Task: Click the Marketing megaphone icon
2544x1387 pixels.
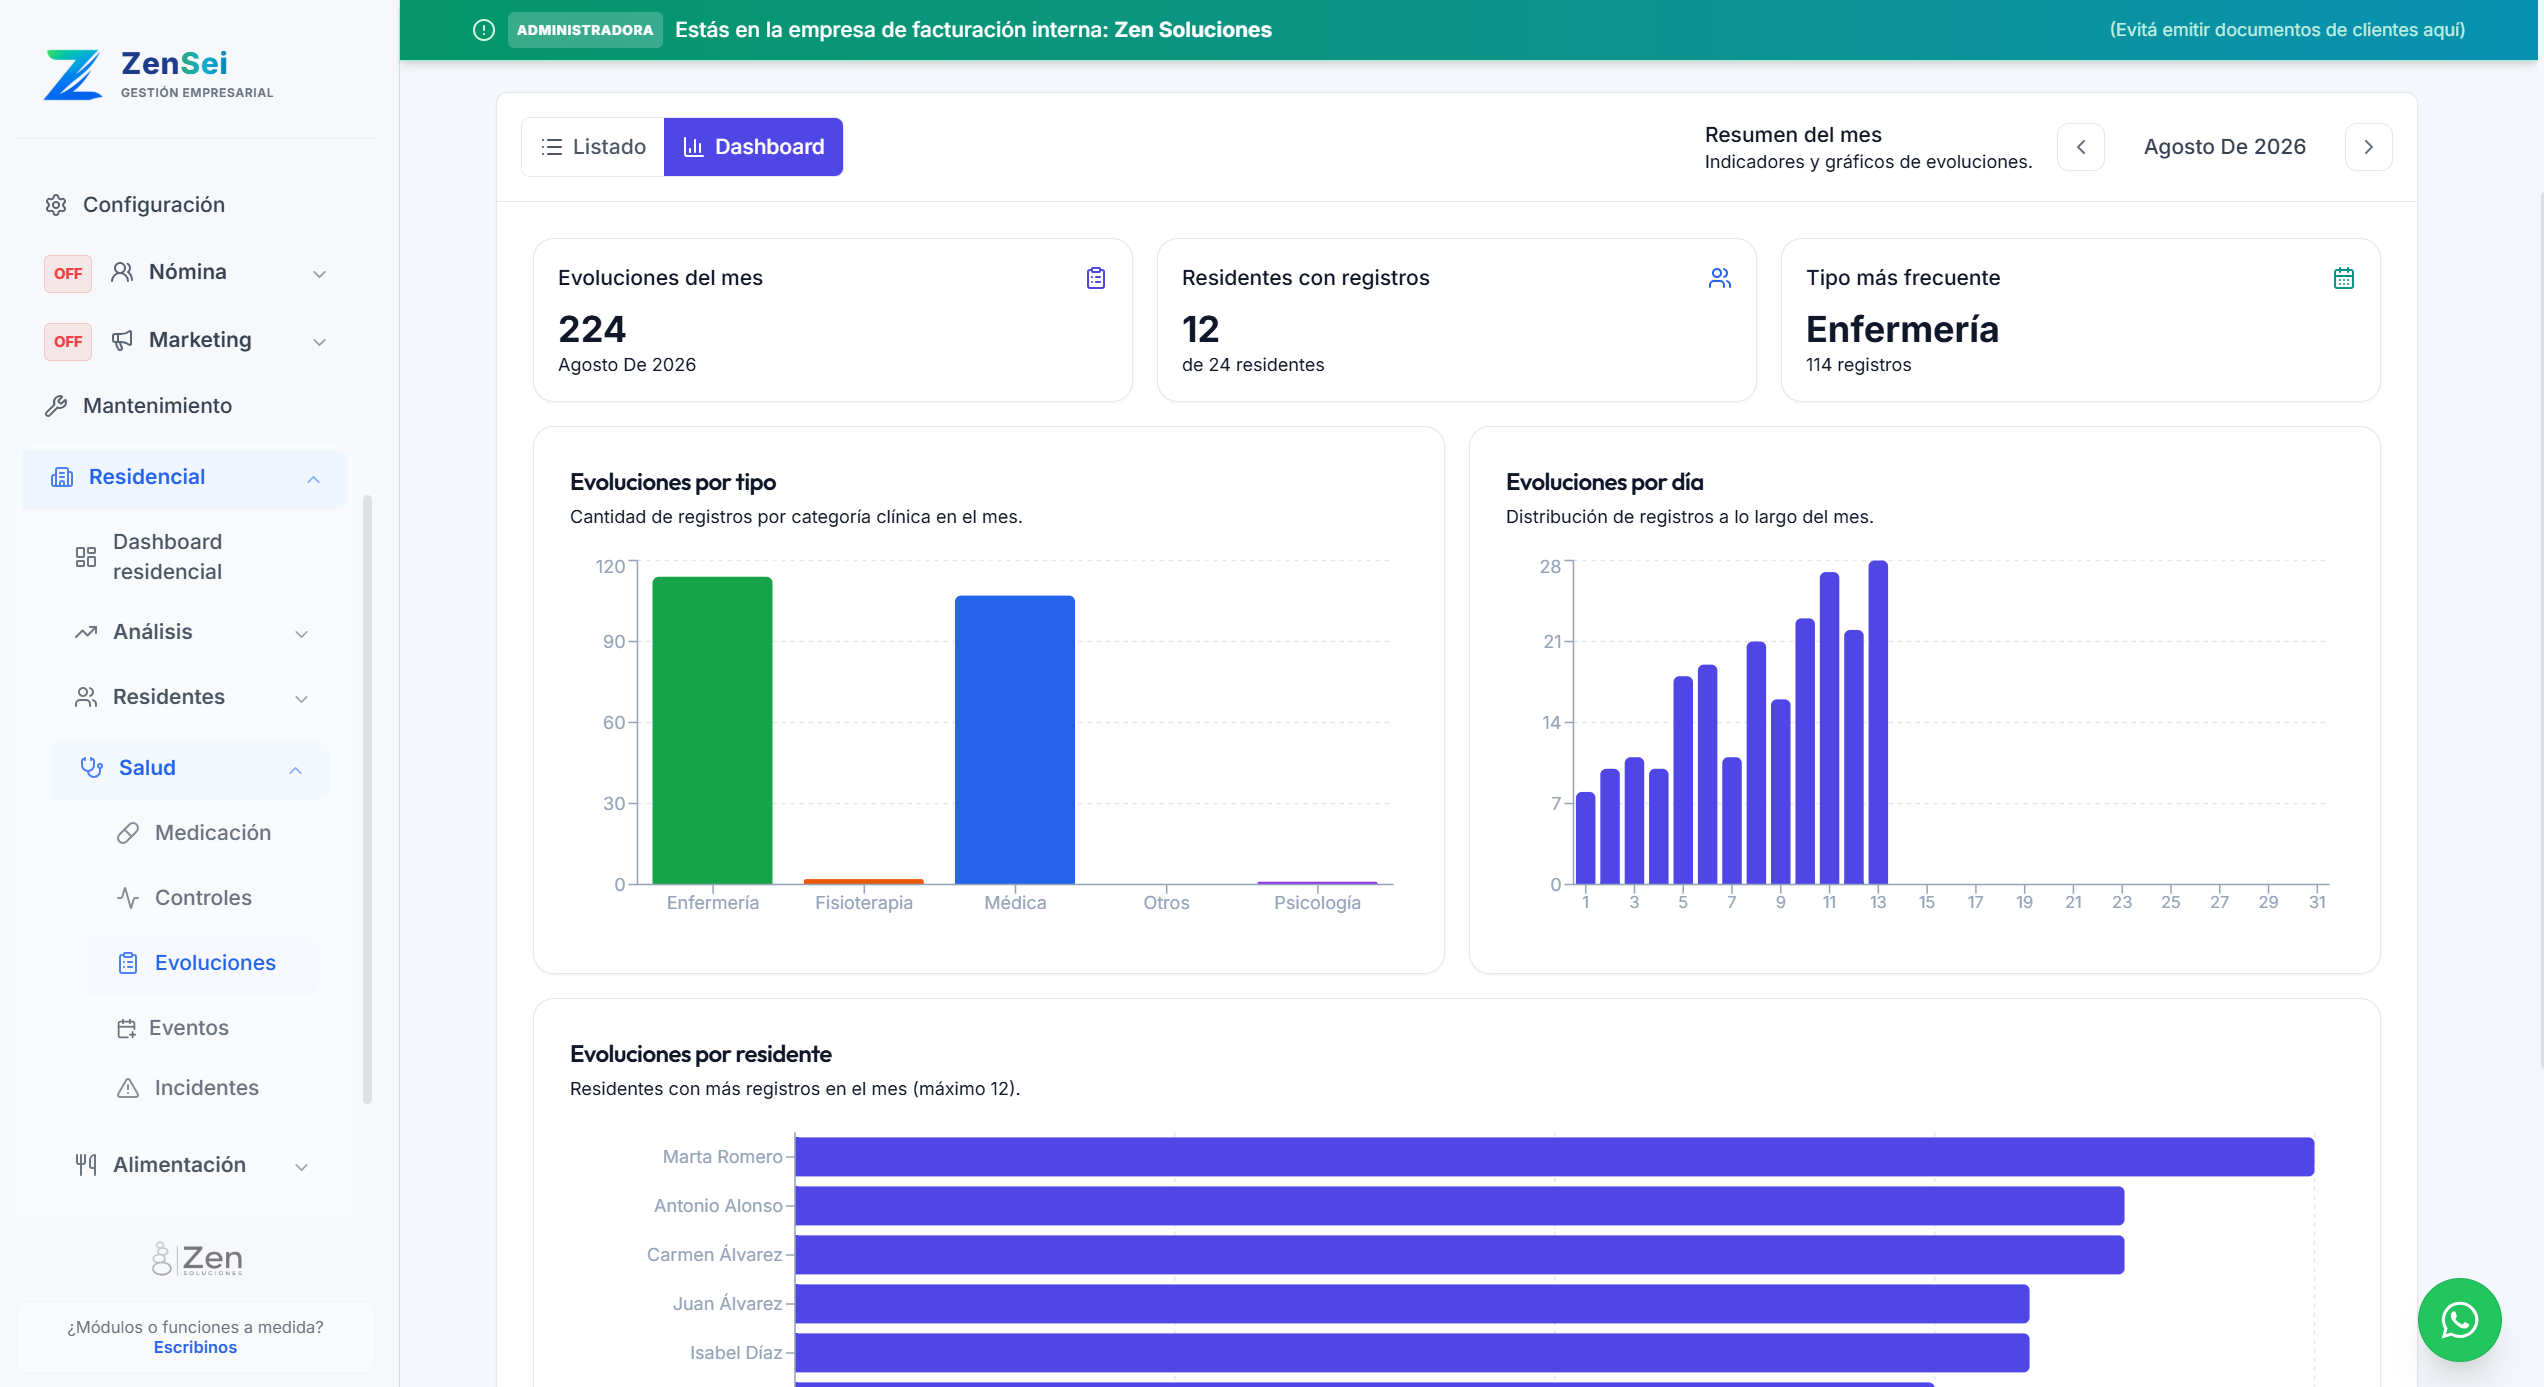Action: 122,340
